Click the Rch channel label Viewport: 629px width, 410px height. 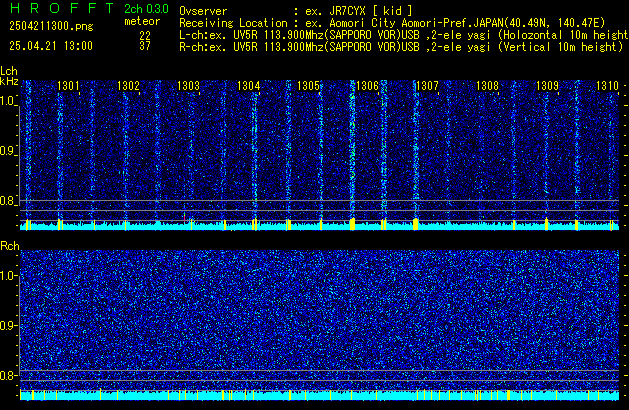tap(10, 246)
